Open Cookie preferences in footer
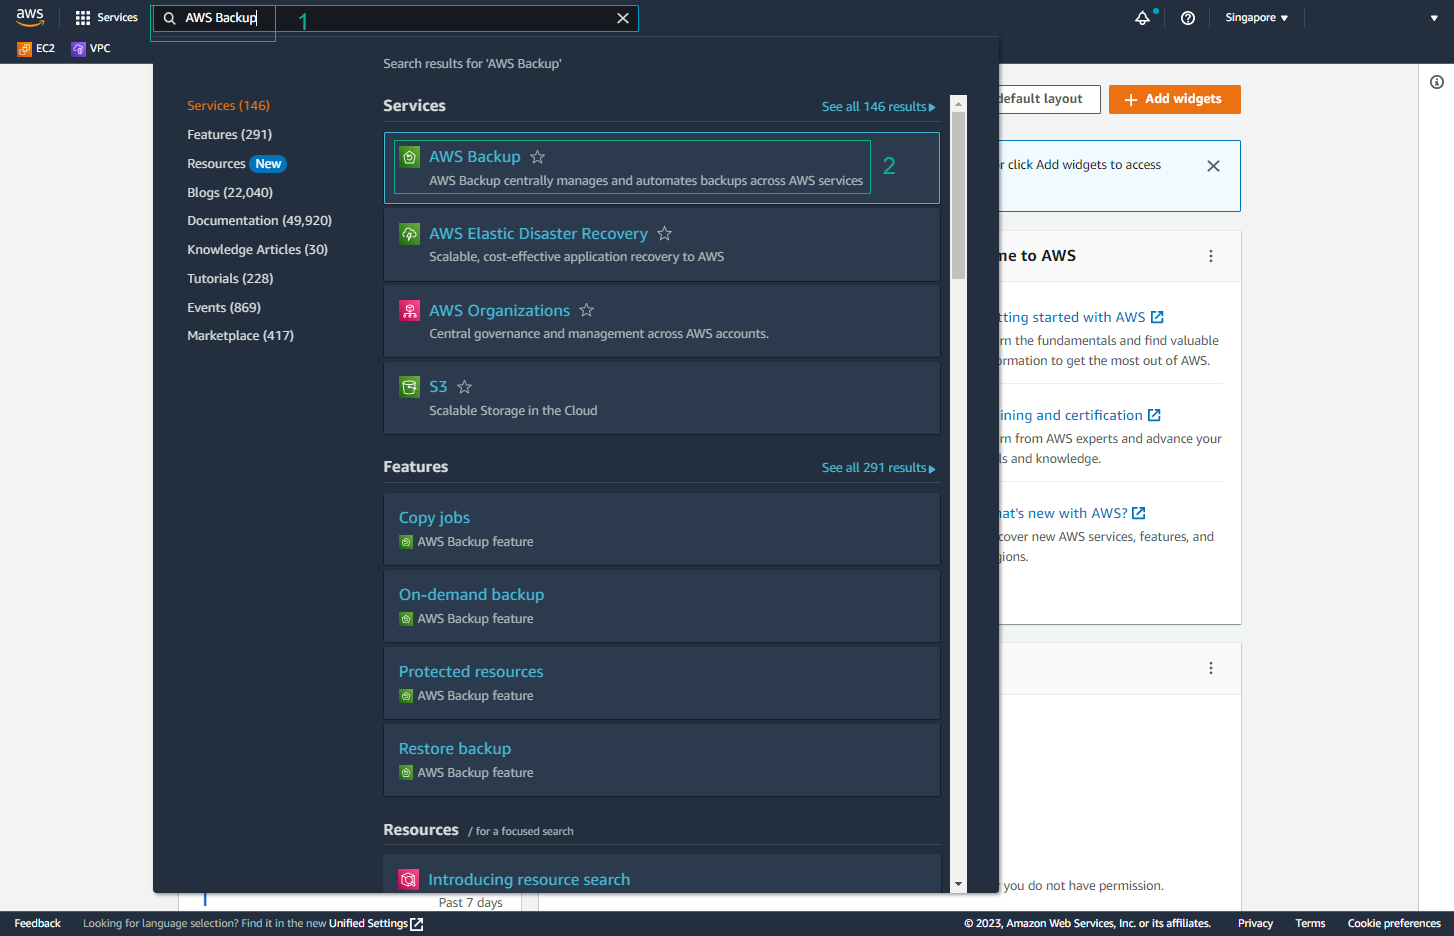This screenshot has width=1454, height=936. pyautogui.click(x=1394, y=923)
